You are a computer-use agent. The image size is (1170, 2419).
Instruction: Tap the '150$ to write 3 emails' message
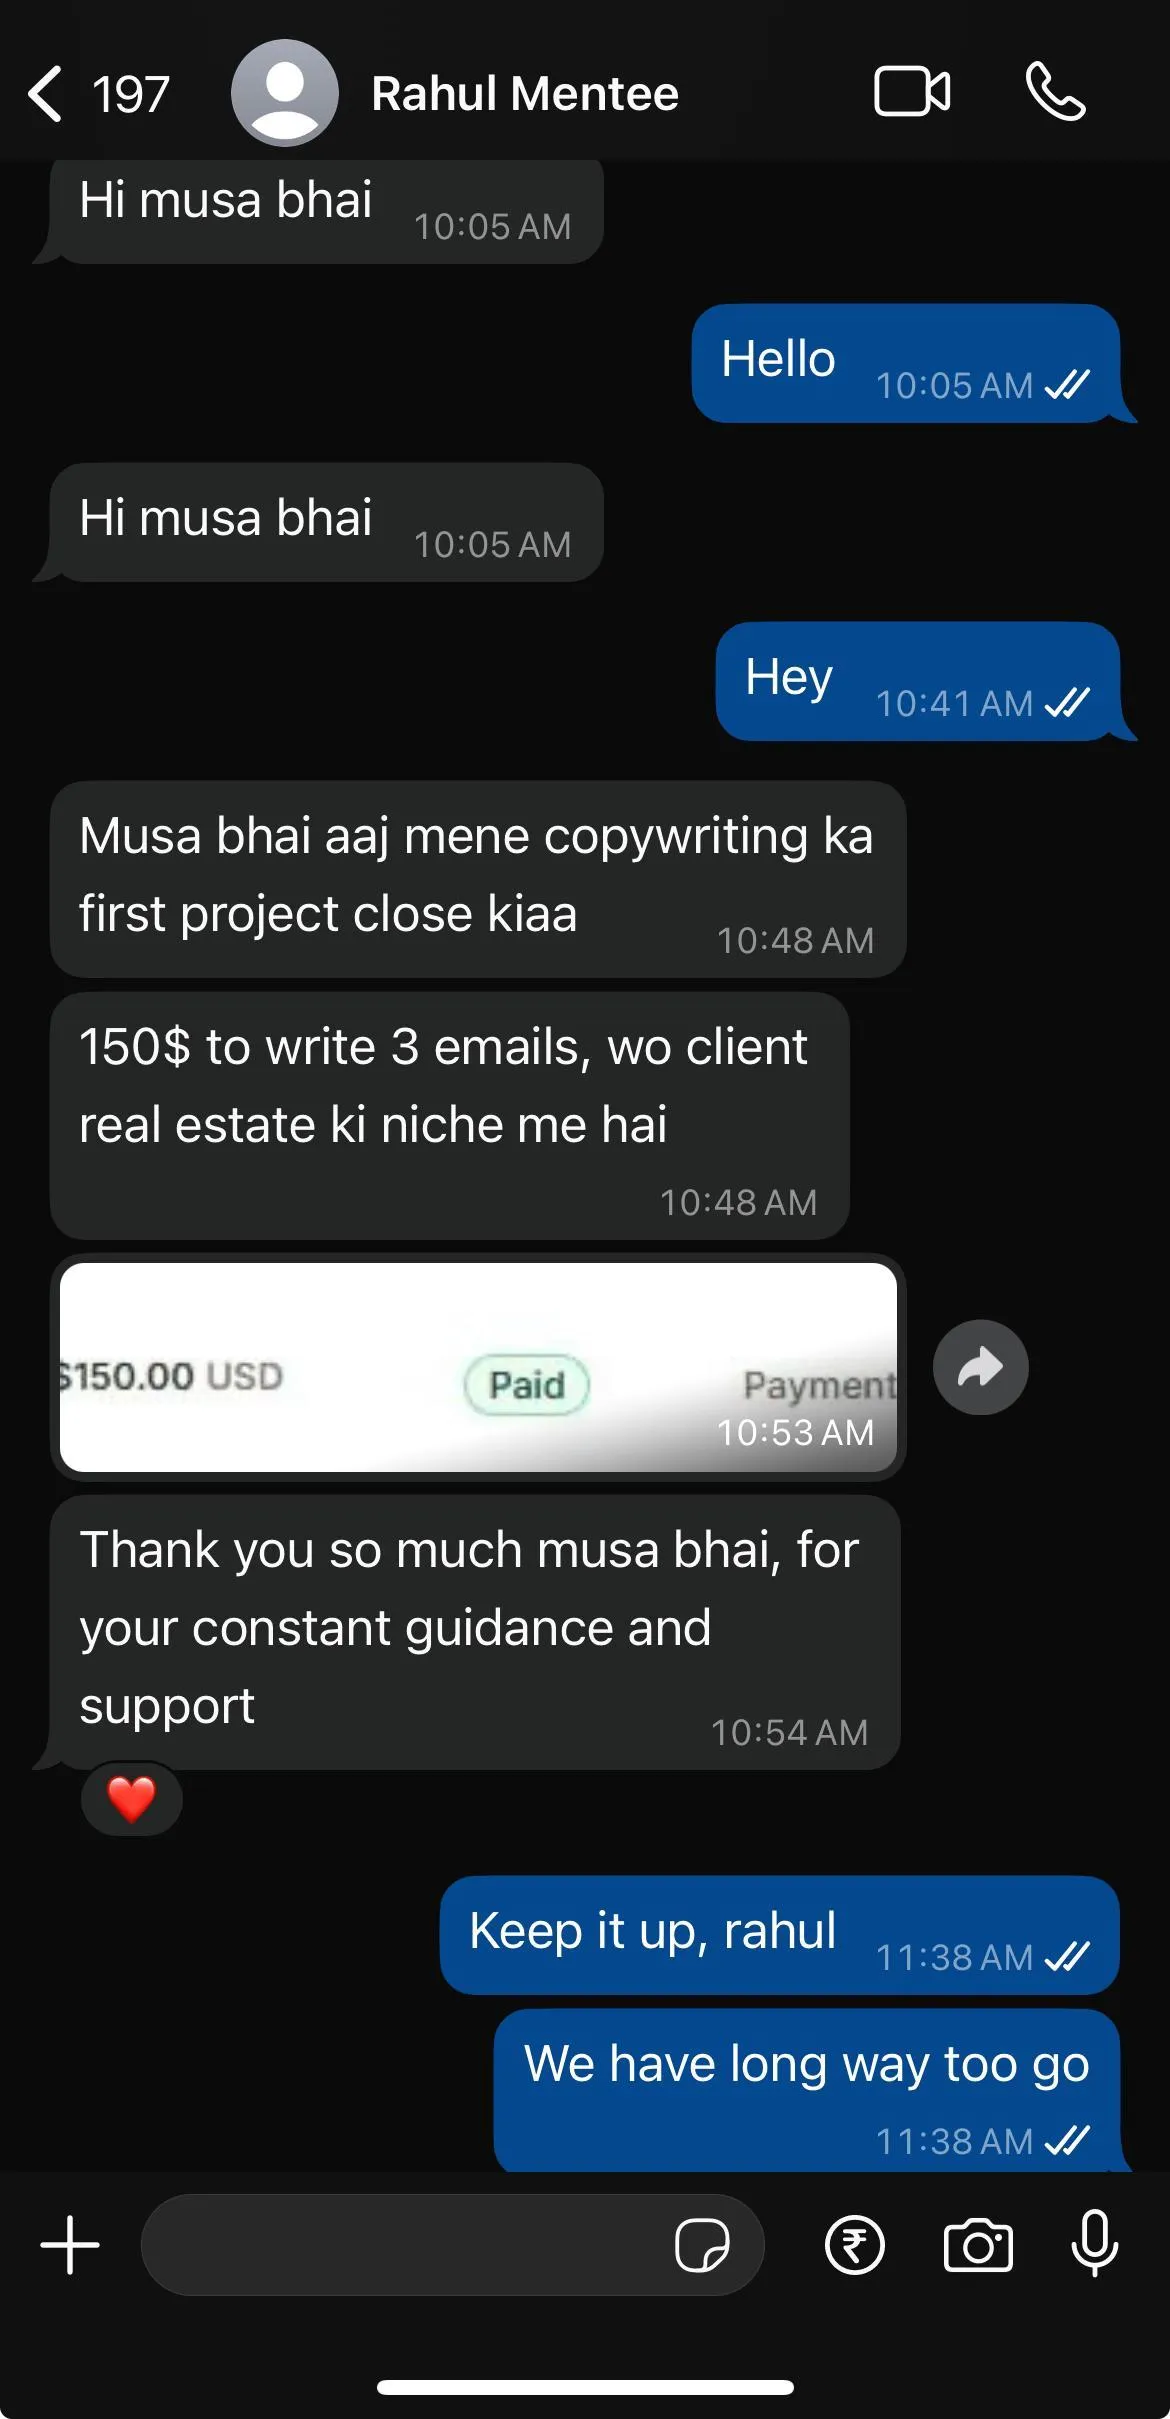450,1116
